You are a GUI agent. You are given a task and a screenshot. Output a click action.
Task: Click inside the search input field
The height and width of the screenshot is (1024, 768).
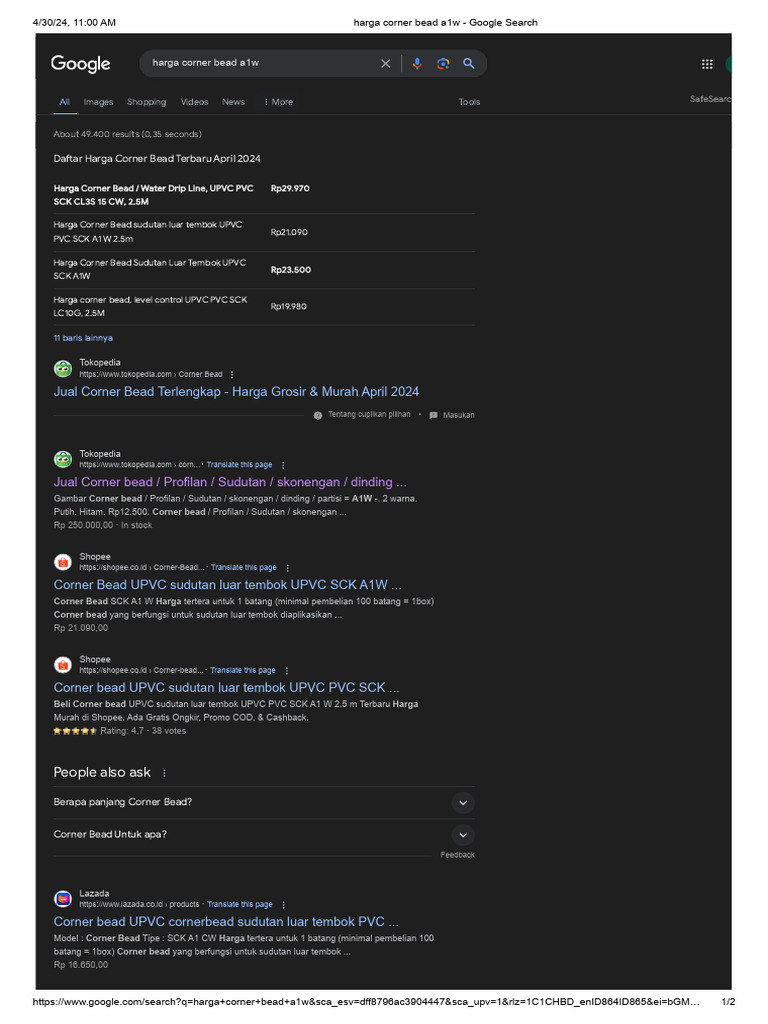[x=260, y=64]
